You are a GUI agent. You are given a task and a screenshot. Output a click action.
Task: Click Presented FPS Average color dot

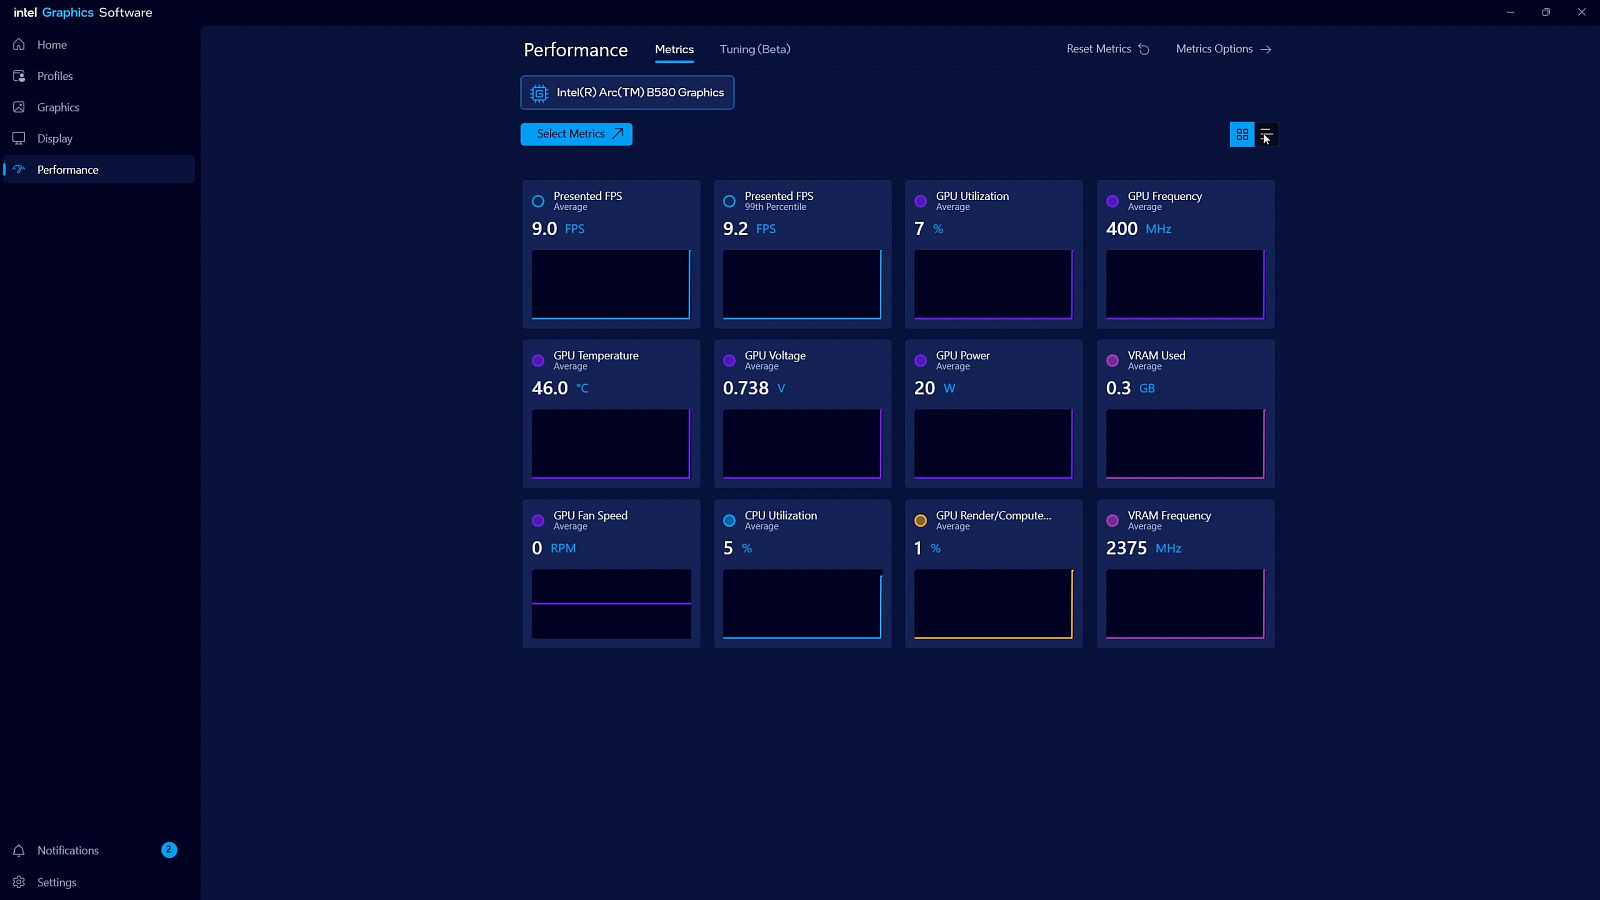pyautogui.click(x=538, y=201)
